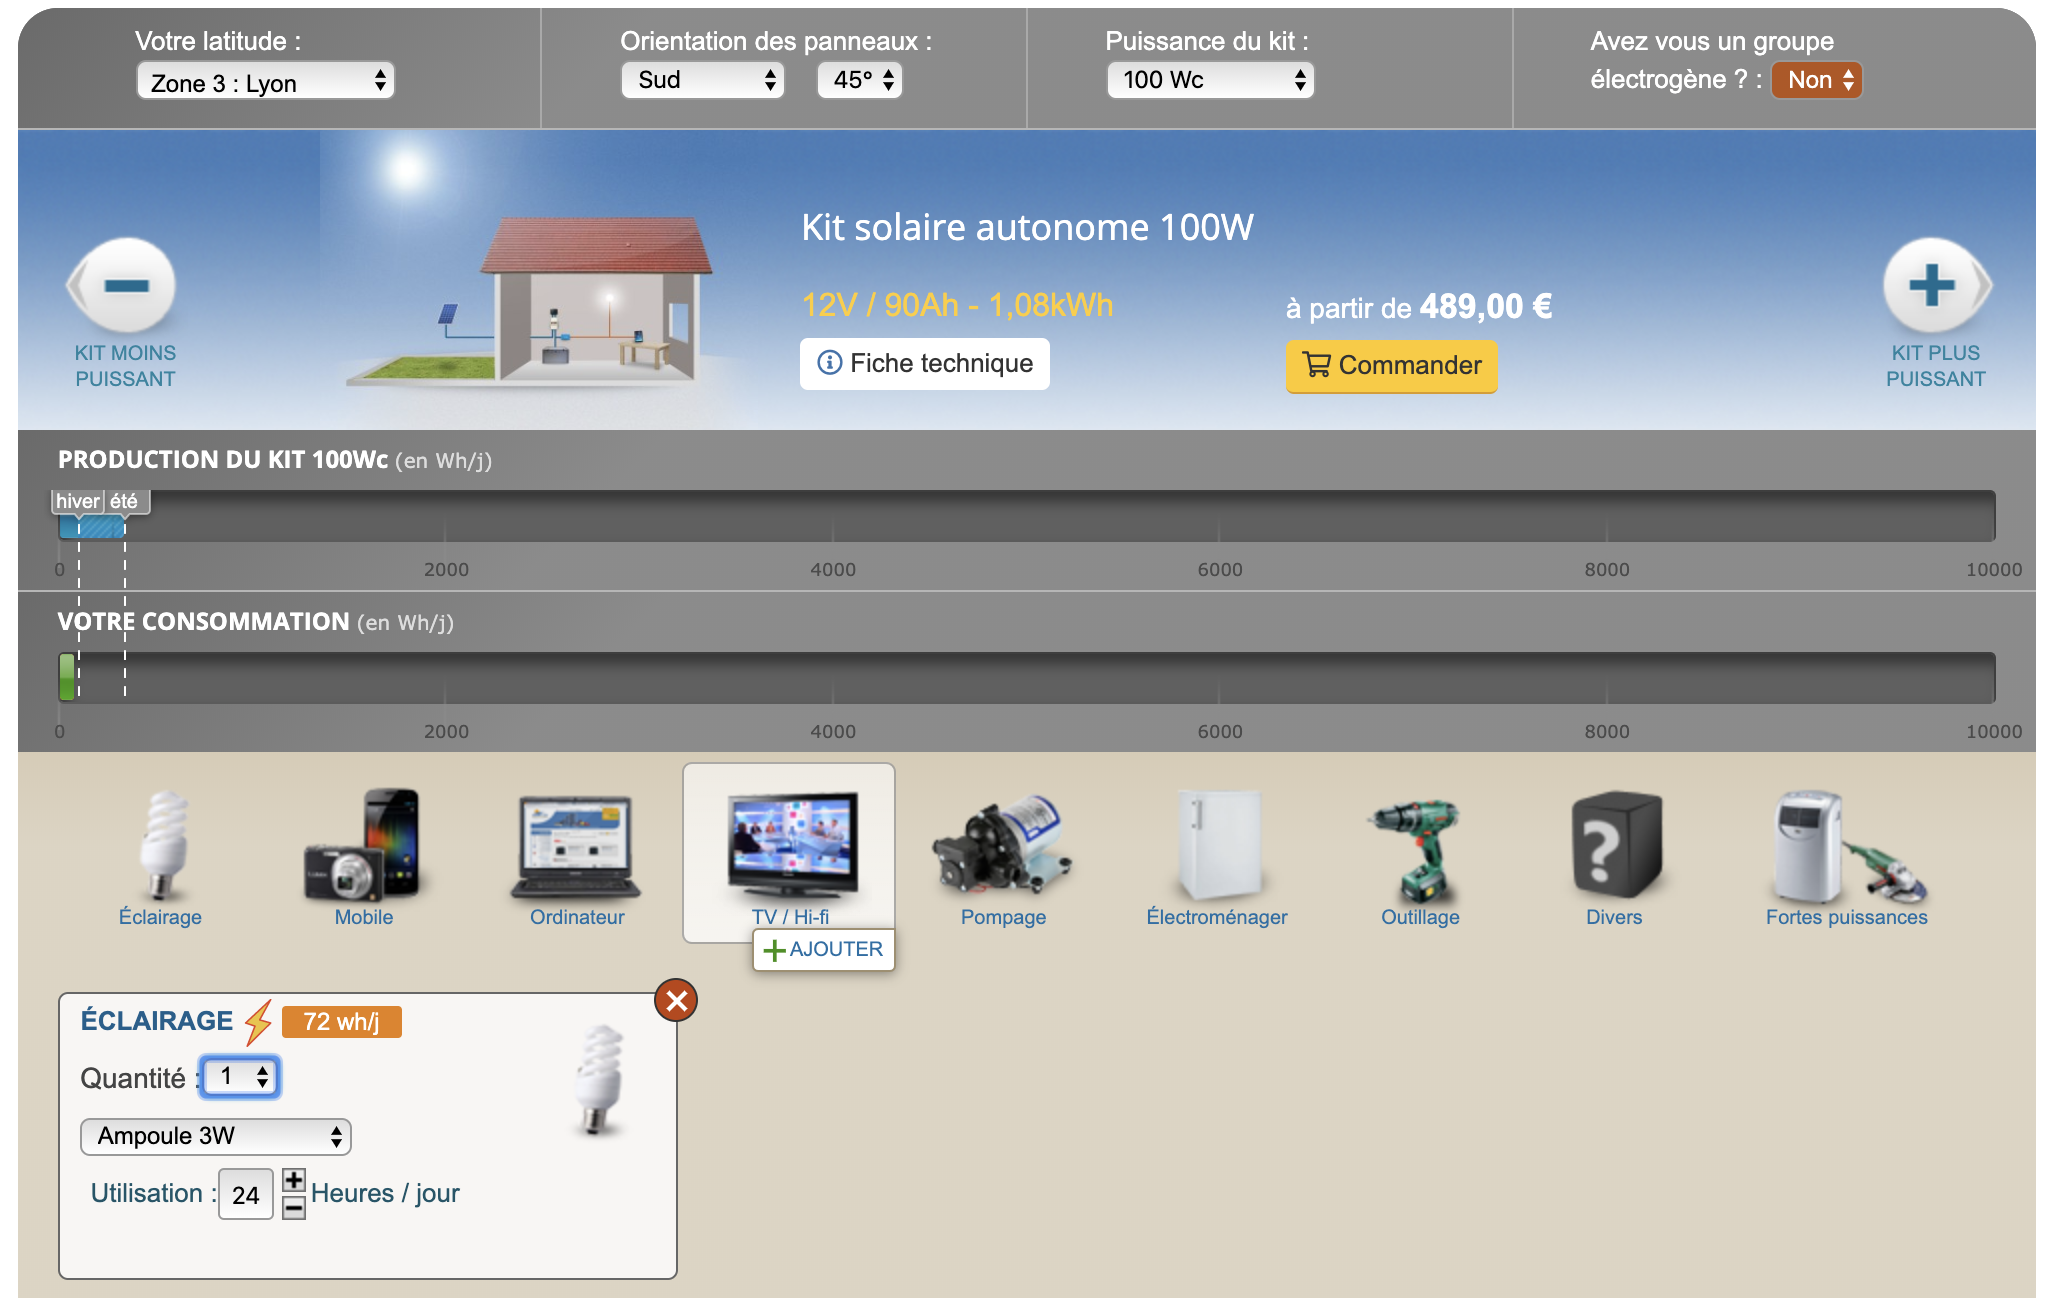
Task: Click the Éclairage light bulb category icon
Action: 161,848
